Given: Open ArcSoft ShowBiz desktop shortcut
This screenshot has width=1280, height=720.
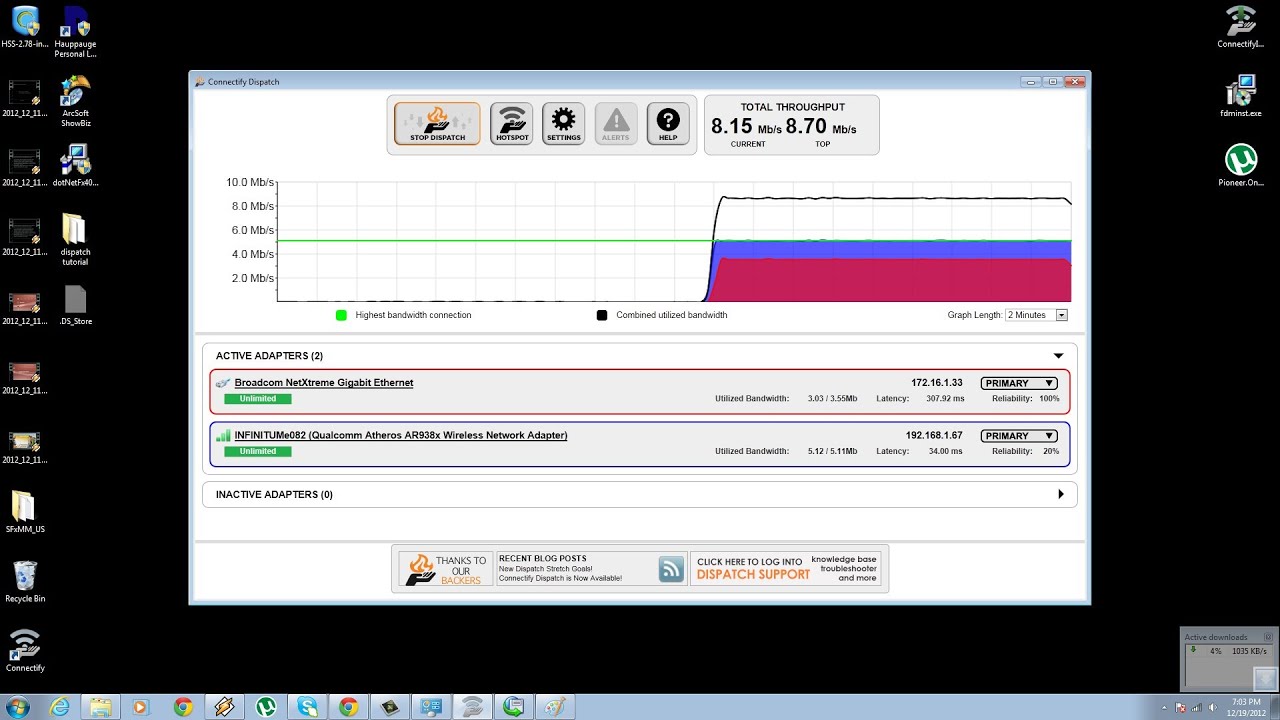Looking at the screenshot, I should pos(75,101).
